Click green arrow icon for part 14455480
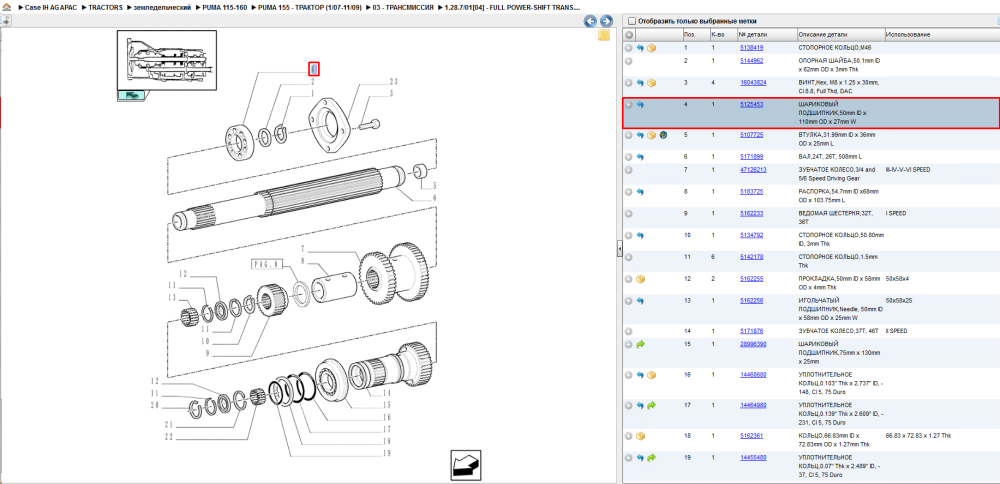Viewport: 1000px width, 484px height. click(651, 458)
